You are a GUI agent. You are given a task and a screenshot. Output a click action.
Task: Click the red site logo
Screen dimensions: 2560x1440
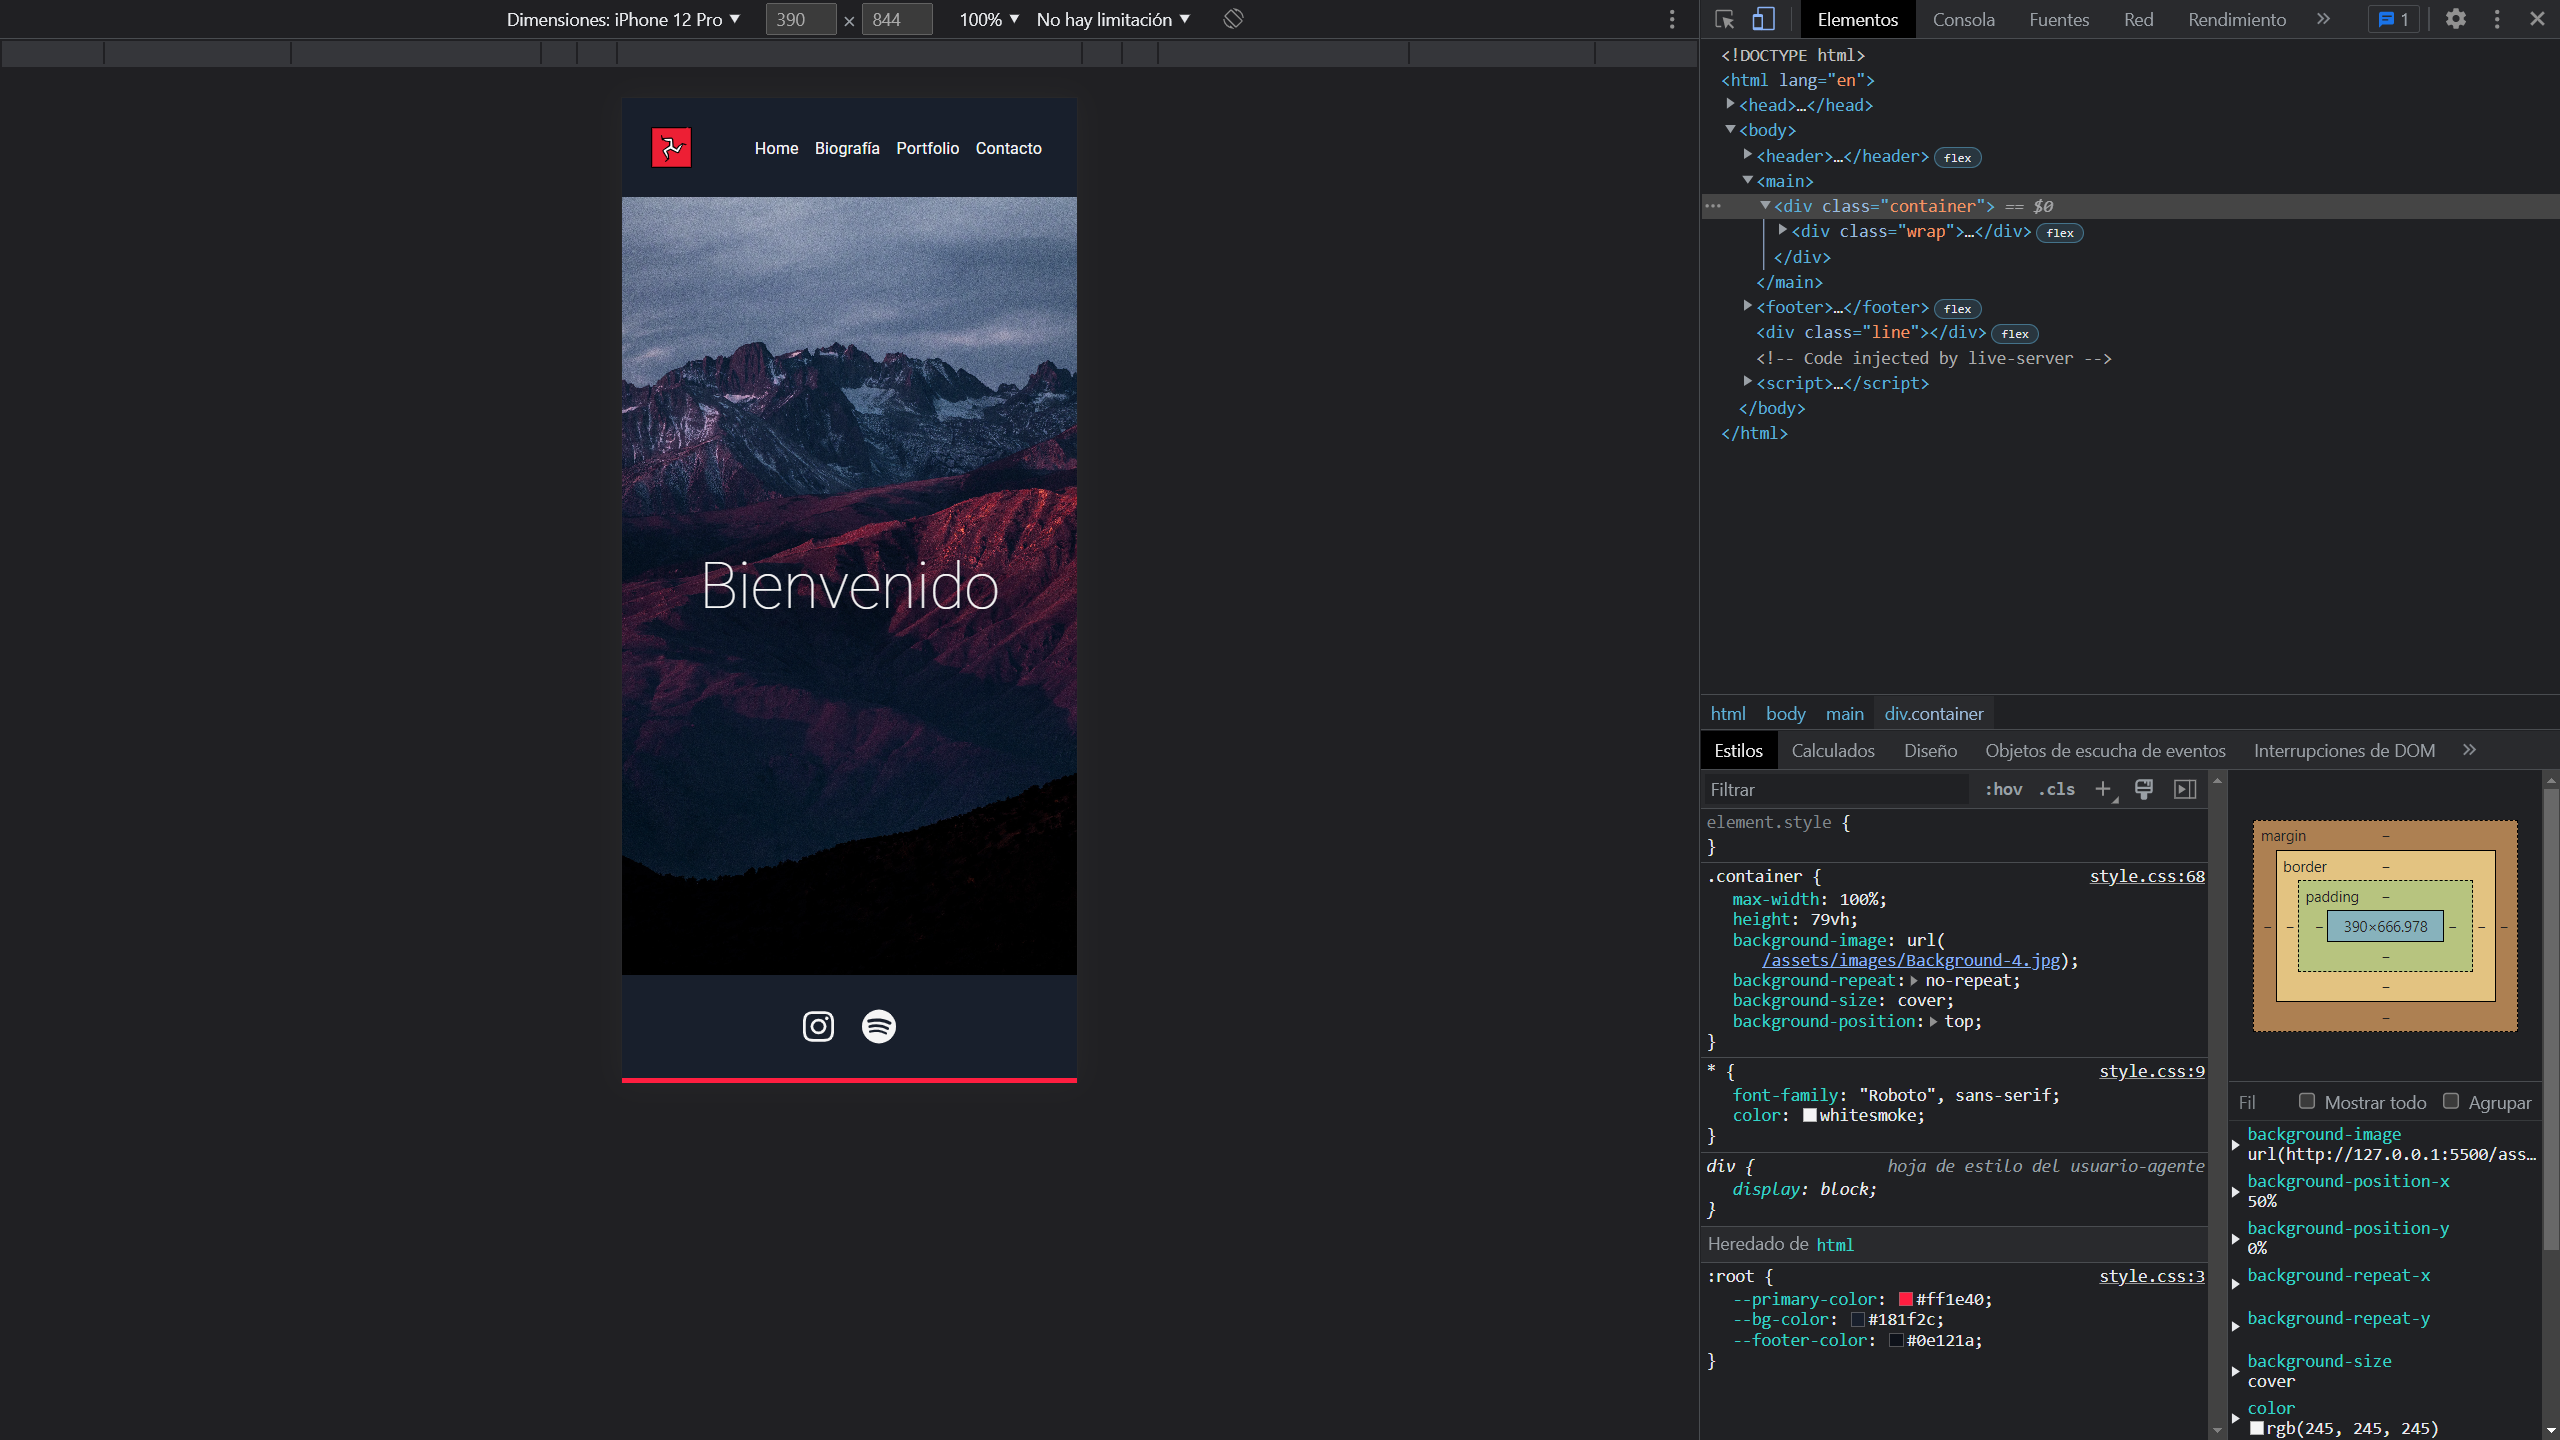click(x=671, y=148)
